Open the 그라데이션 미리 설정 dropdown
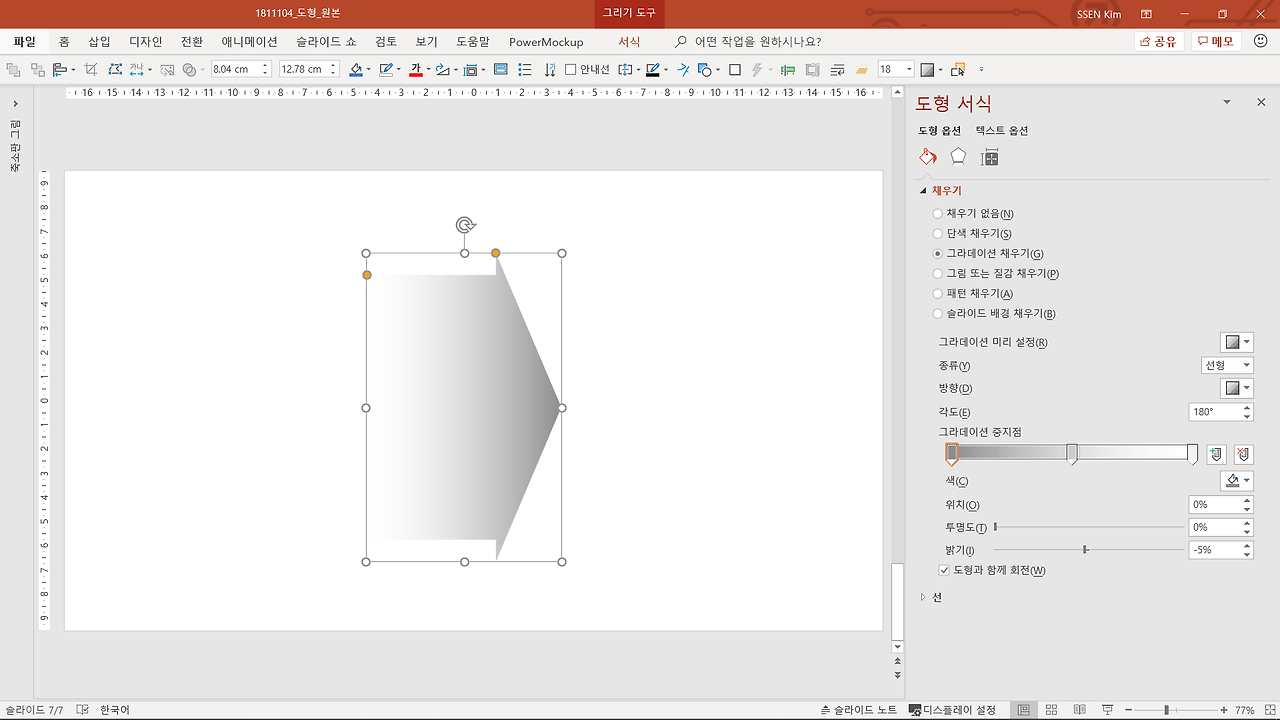The image size is (1280, 720). pyautogui.click(x=1236, y=342)
